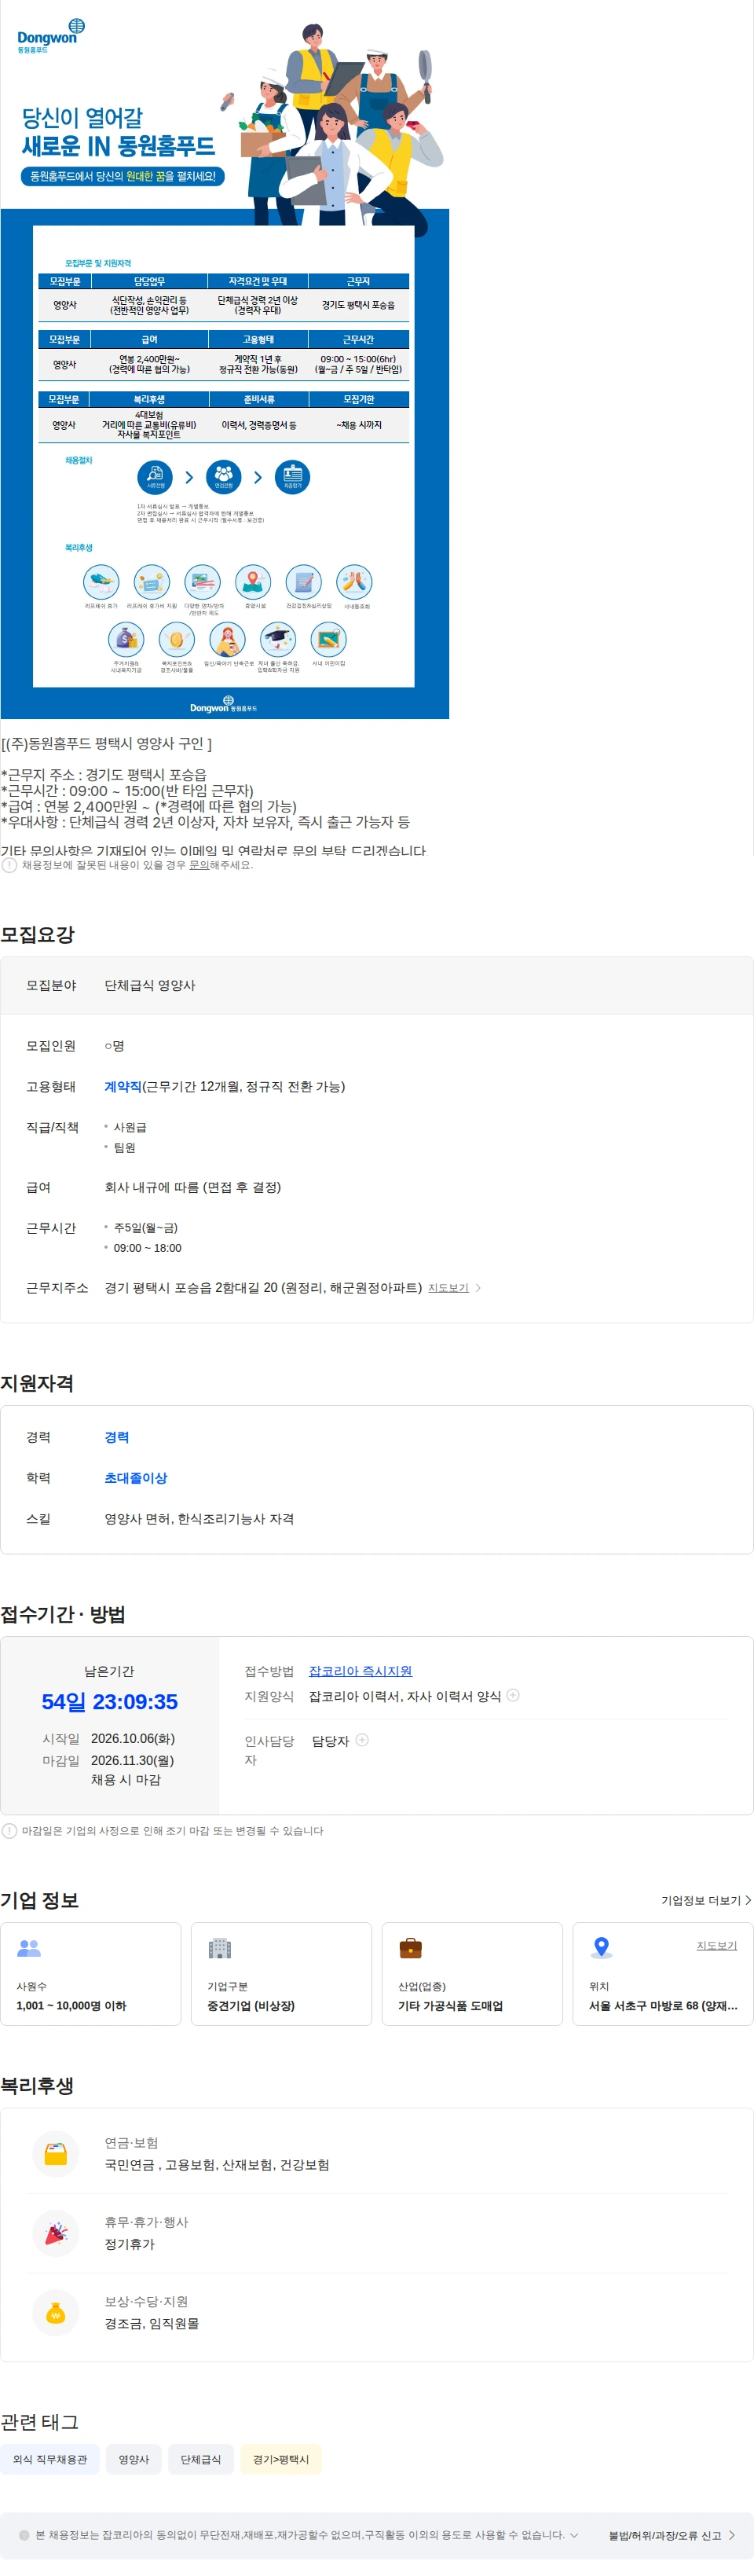754x2576 pixels.
Task: Click the 계약직 employment type text
Action: tap(123, 1086)
